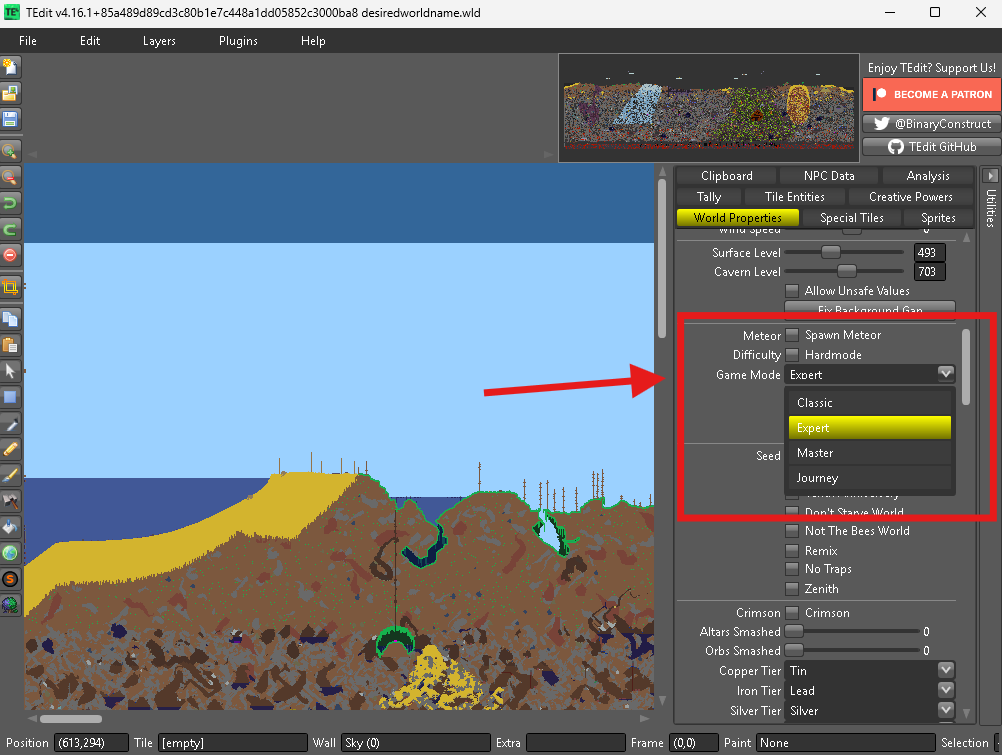Click the New World toolbar icon
This screenshot has width=1002, height=755.
tap(10, 67)
